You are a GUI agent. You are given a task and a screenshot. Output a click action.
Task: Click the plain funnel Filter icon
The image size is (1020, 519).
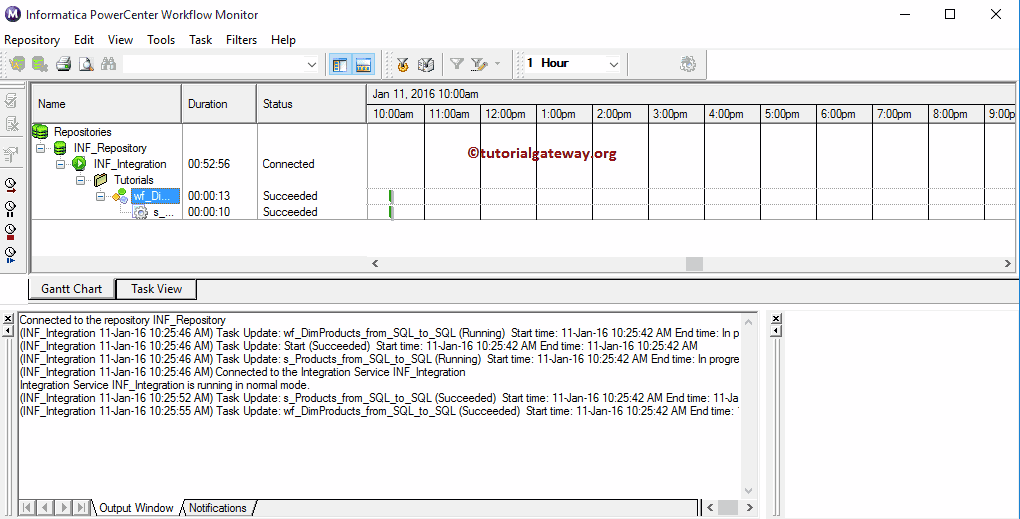pos(457,64)
